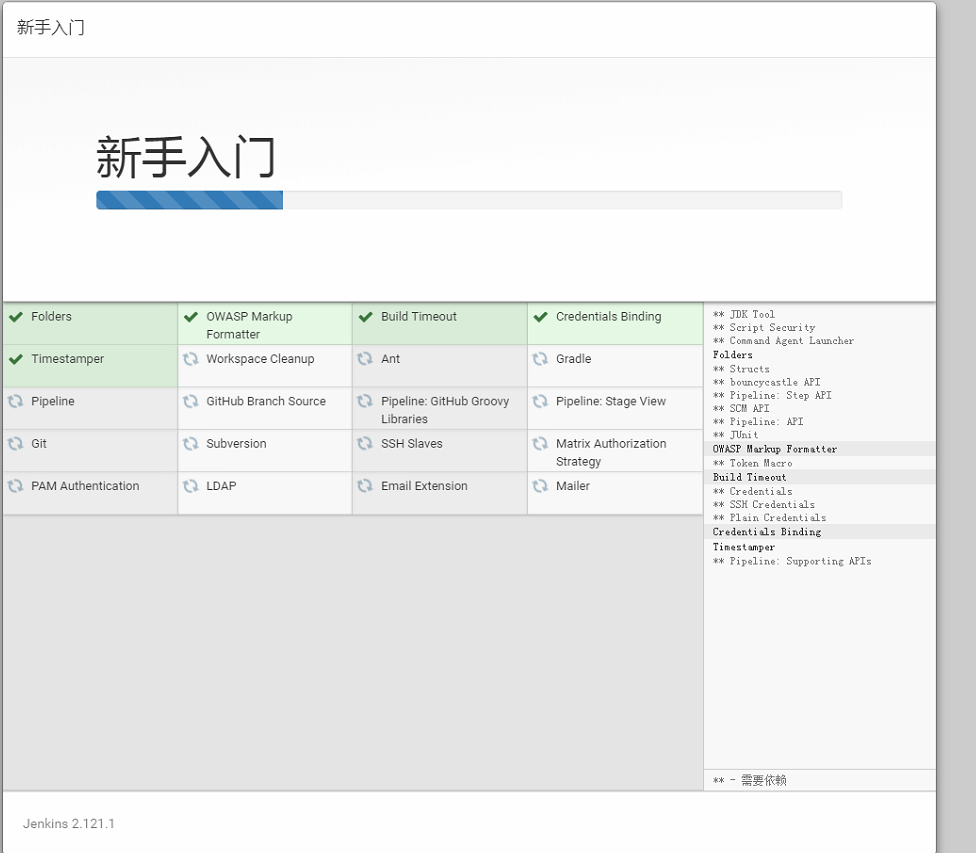Click the bouncycastle API log entry

pos(766,382)
